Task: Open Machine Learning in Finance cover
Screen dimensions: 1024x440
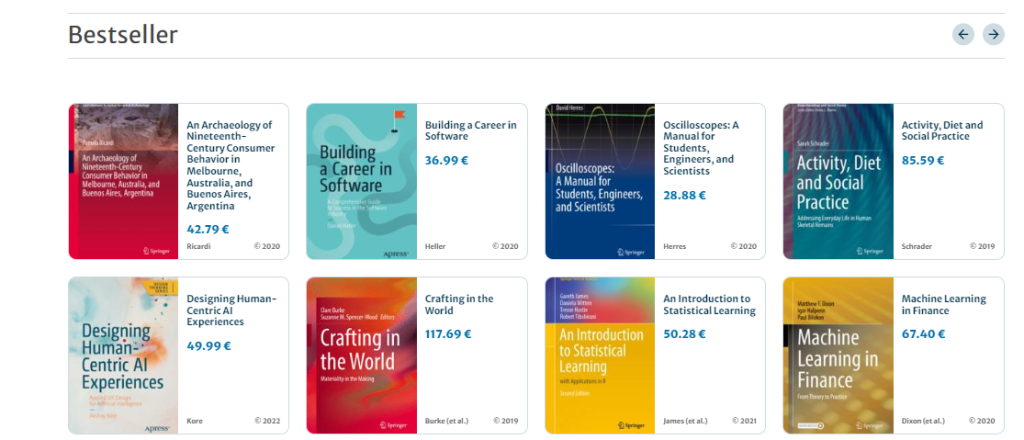Action: click(x=839, y=355)
